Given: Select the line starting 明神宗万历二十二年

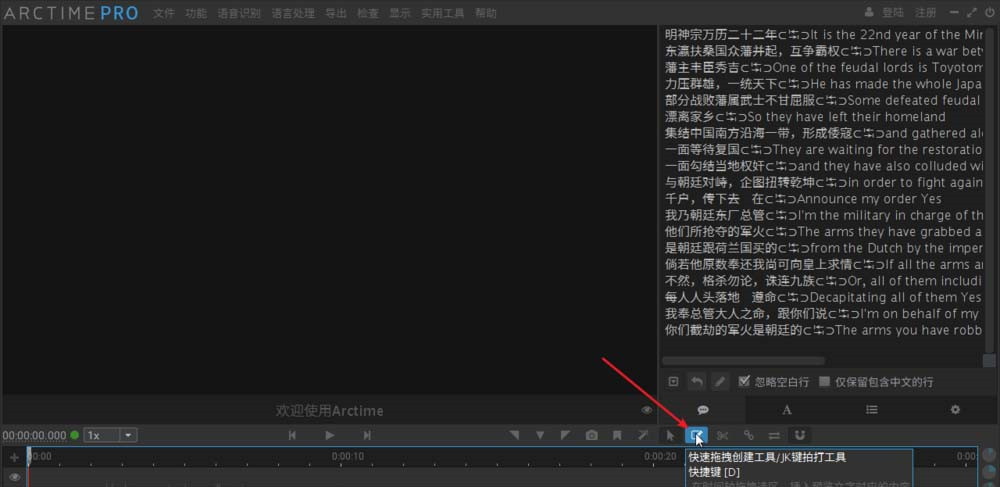Looking at the screenshot, I should click(823, 34).
